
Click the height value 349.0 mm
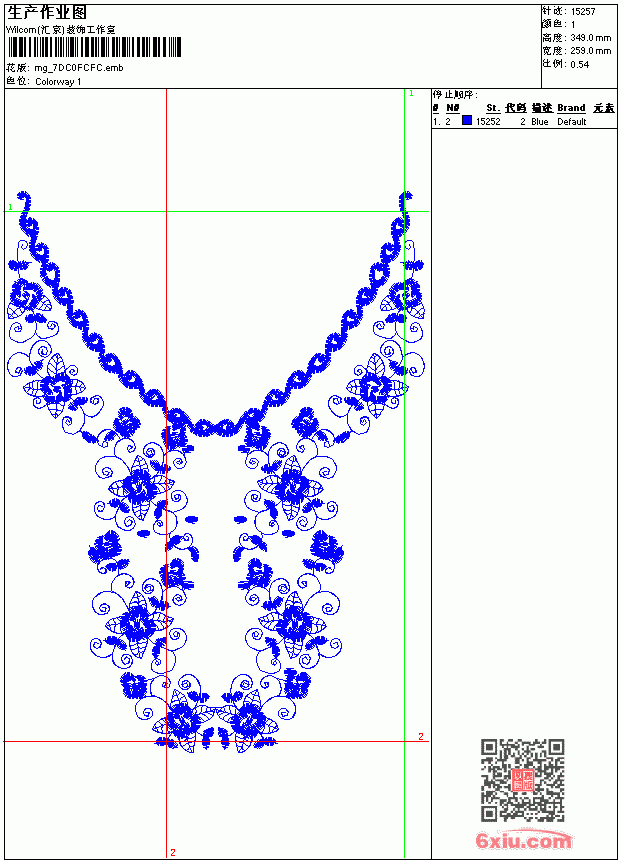pyautogui.click(x=590, y=38)
